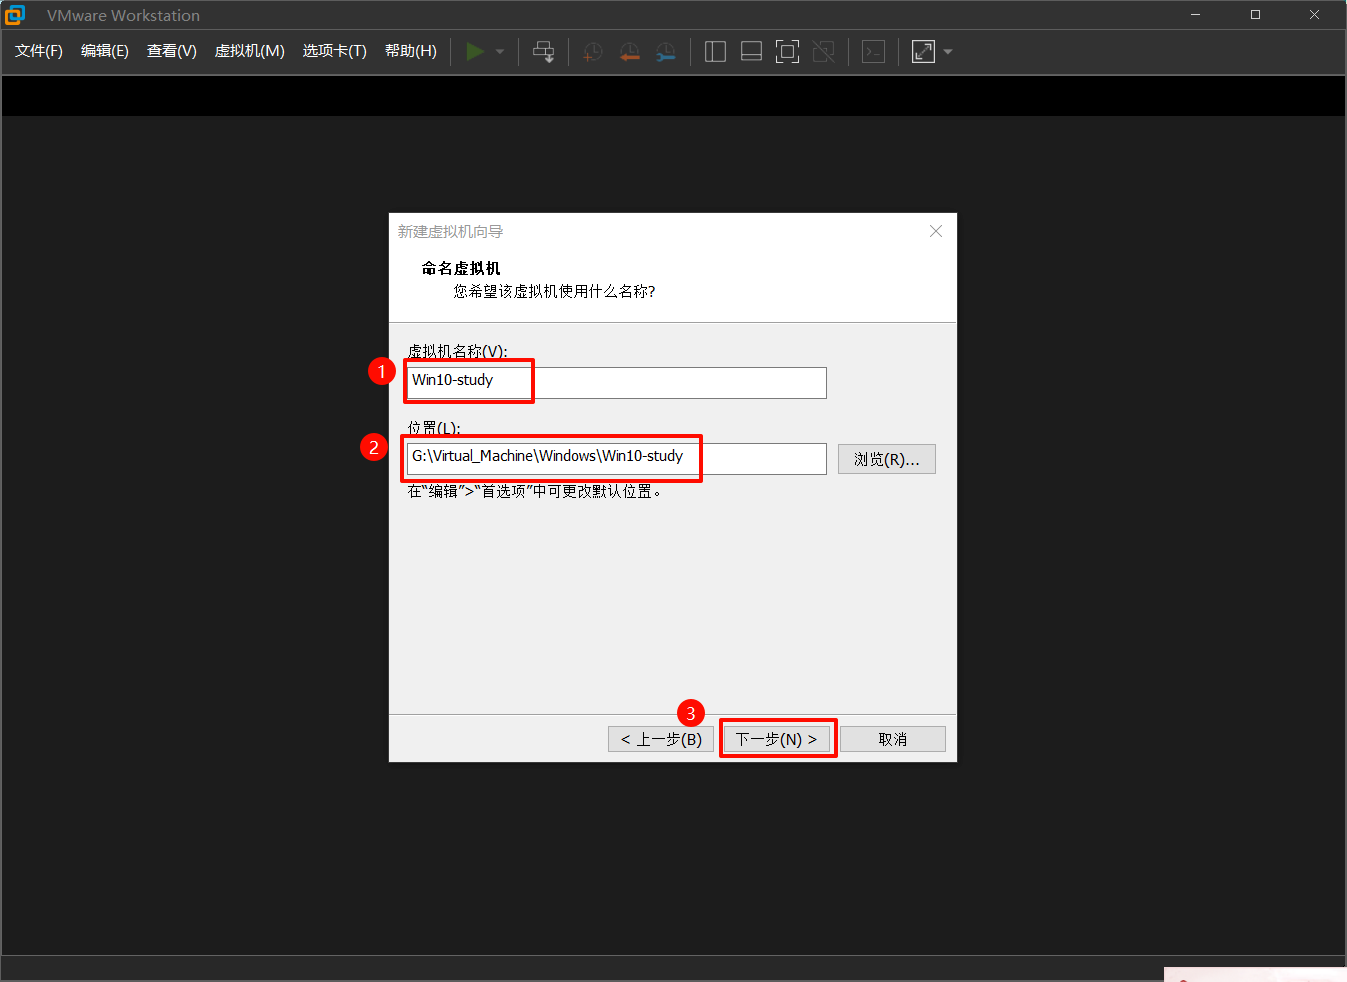Expand the power options dropdown arrow
The width and height of the screenshot is (1347, 982).
click(500, 52)
